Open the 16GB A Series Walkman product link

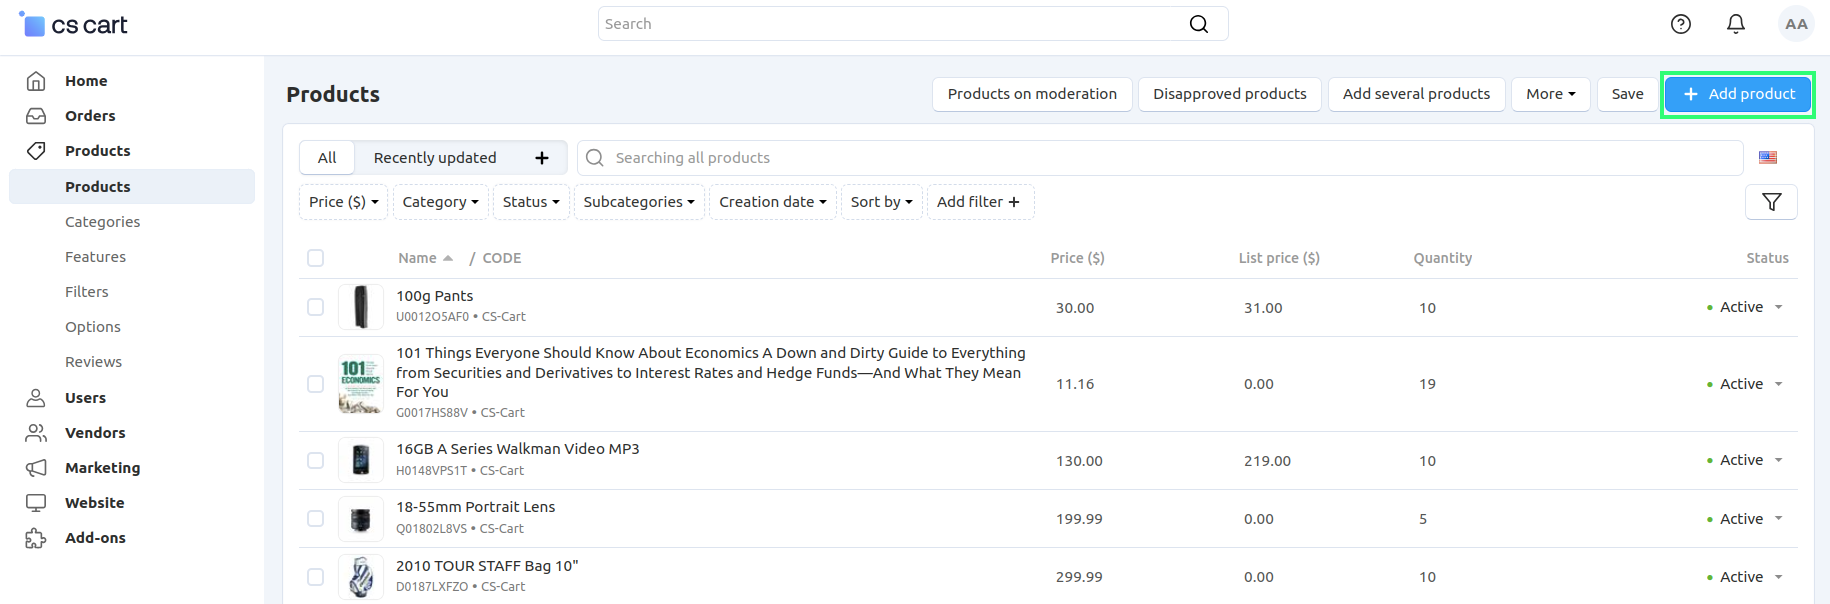click(x=518, y=449)
